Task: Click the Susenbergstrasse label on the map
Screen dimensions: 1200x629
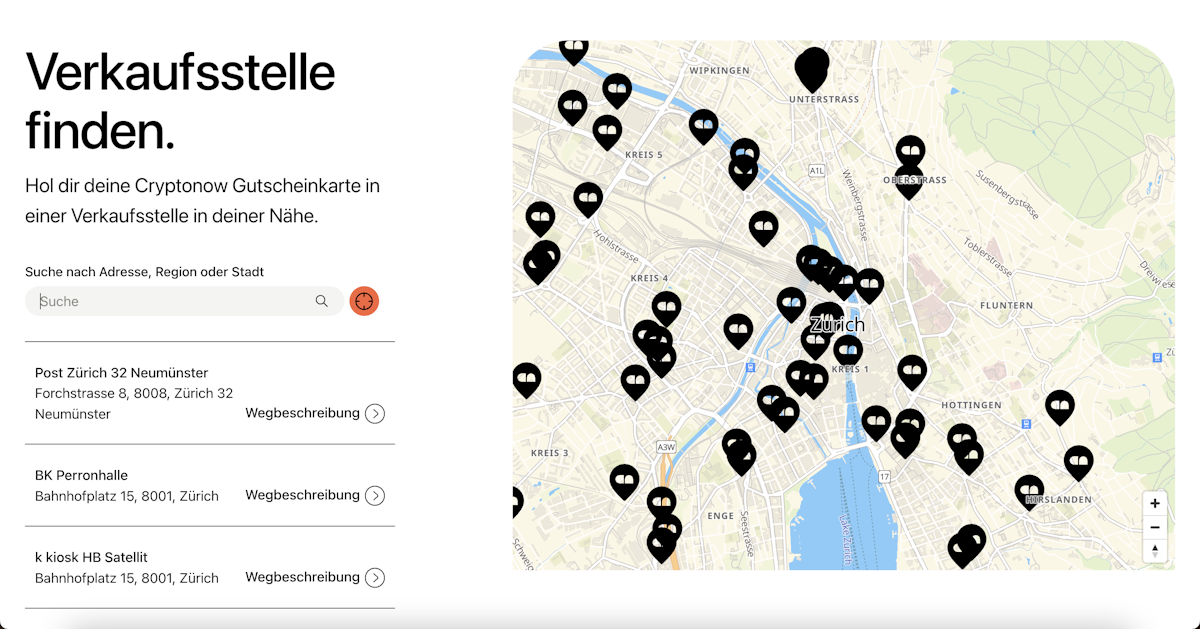Action: point(1007,192)
